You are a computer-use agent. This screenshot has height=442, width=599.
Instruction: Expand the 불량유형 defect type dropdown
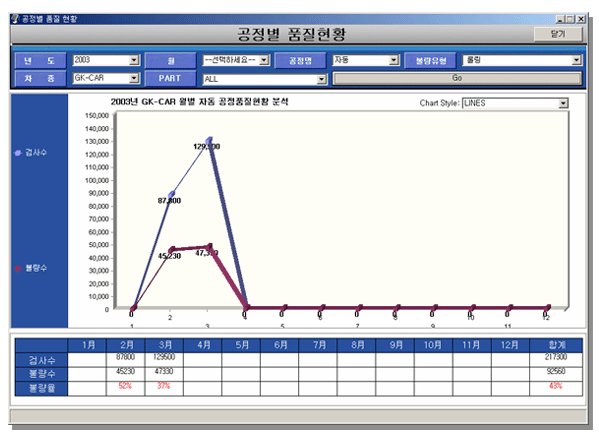tap(576, 60)
